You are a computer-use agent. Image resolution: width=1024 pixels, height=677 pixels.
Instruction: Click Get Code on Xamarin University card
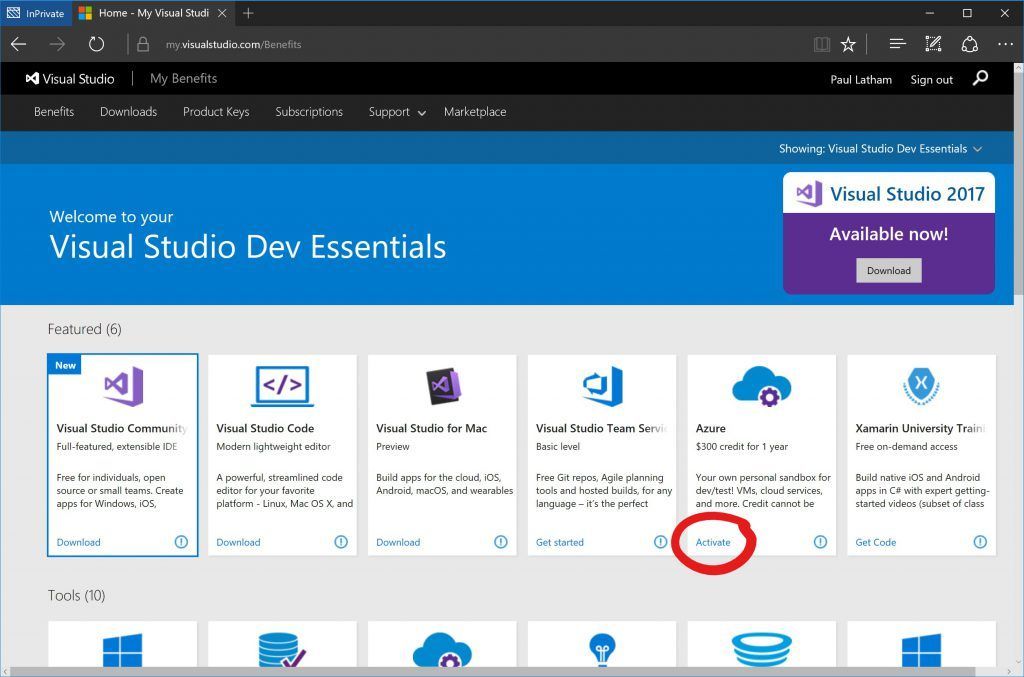[x=876, y=542]
